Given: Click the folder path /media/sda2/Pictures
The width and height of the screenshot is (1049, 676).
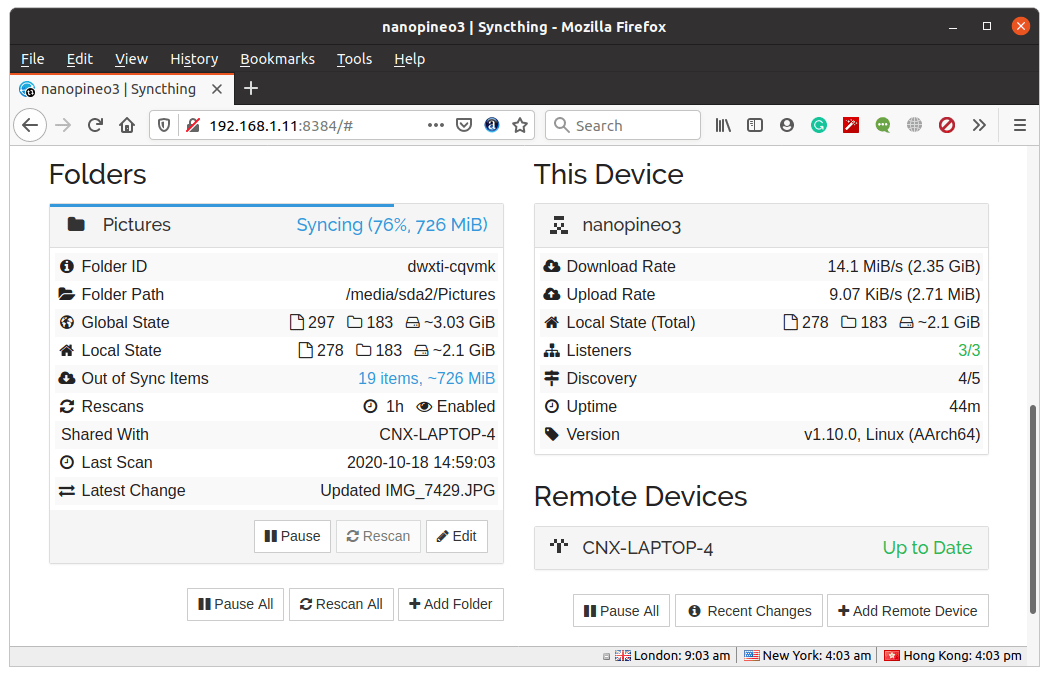Looking at the screenshot, I should click(420, 294).
